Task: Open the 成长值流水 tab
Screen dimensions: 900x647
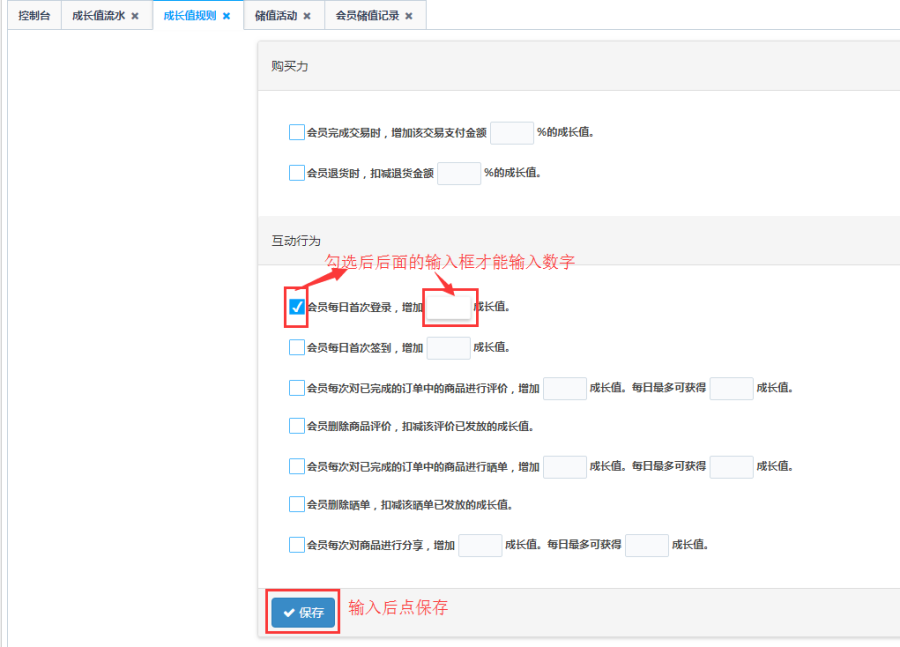Action: (98, 16)
